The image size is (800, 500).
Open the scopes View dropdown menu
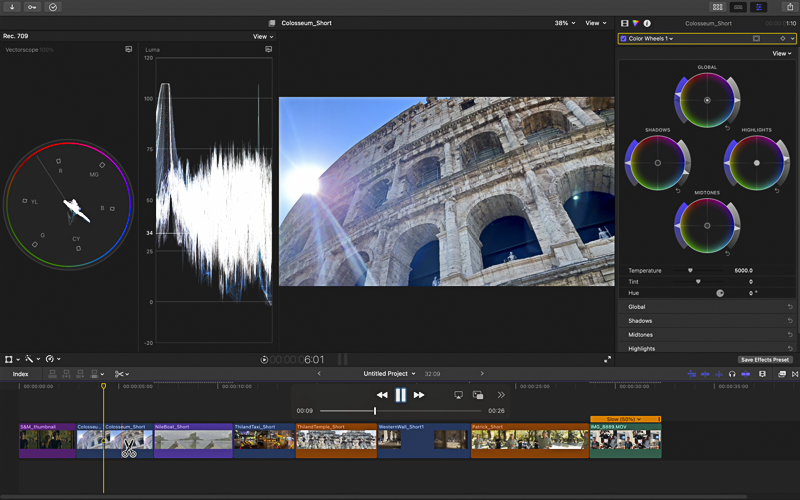tap(263, 37)
